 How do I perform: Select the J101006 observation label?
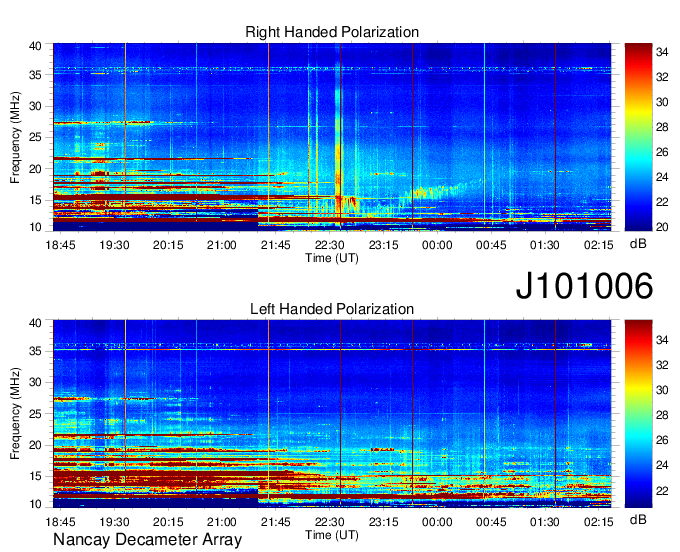tap(584, 286)
